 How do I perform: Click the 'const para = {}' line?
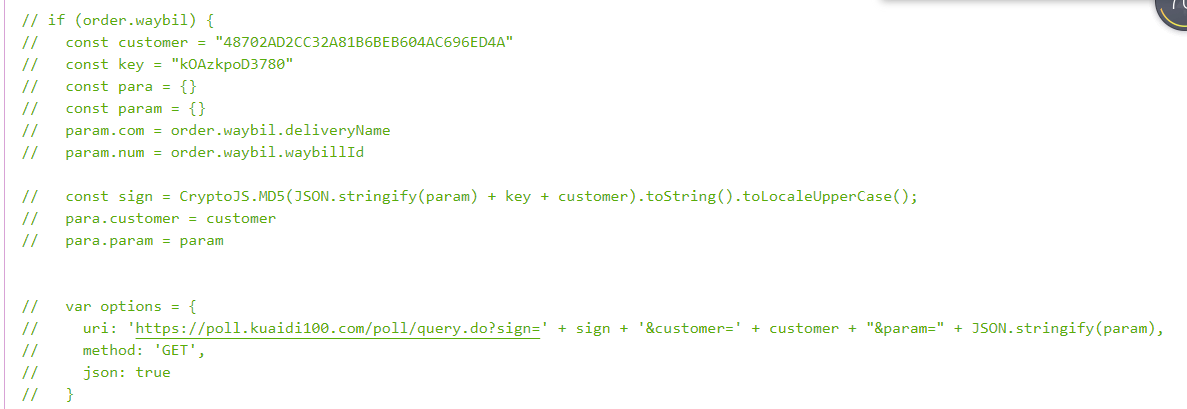pyautogui.click(x=111, y=86)
